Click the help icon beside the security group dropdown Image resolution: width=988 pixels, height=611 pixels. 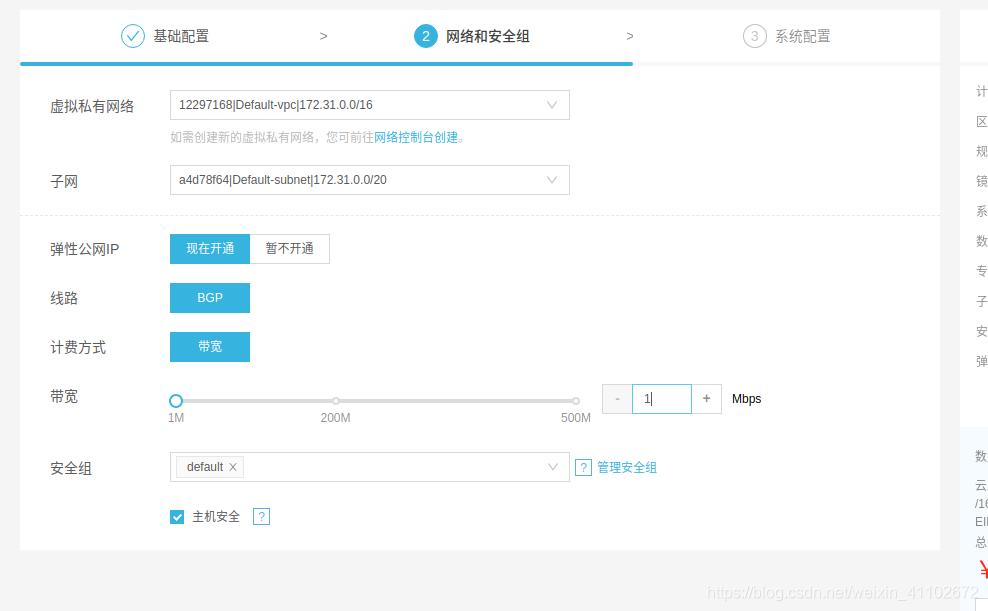[x=584, y=467]
